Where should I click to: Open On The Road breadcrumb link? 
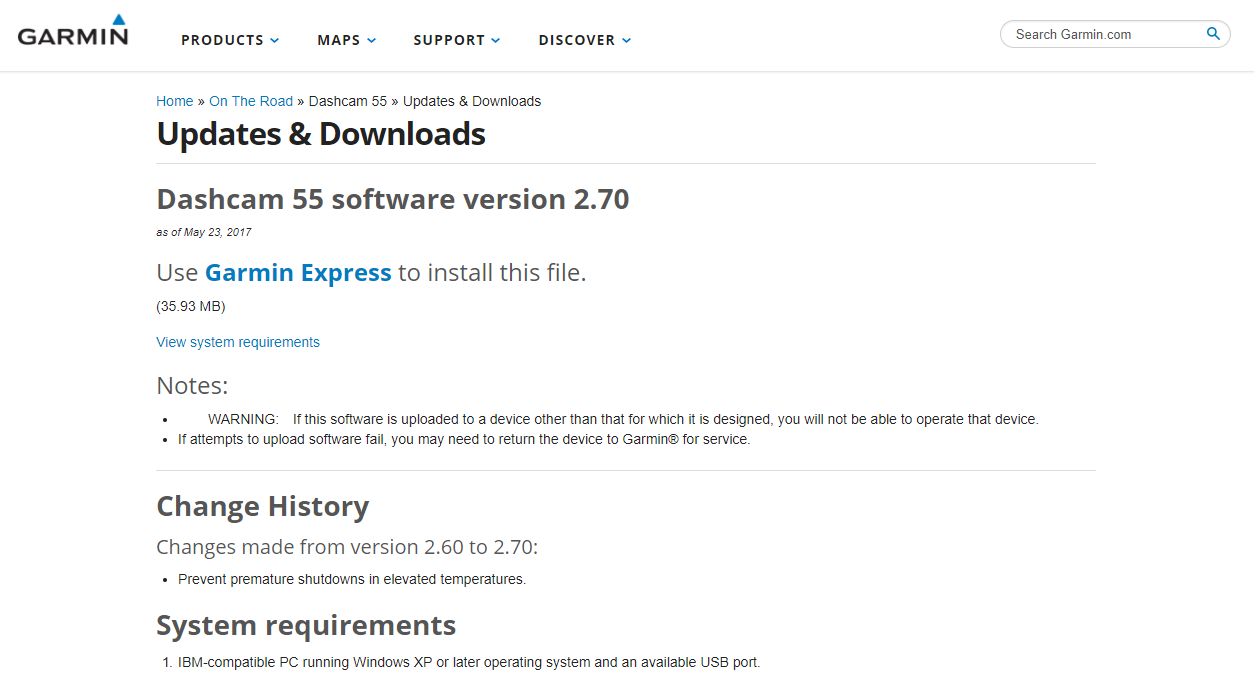click(251, 101)
